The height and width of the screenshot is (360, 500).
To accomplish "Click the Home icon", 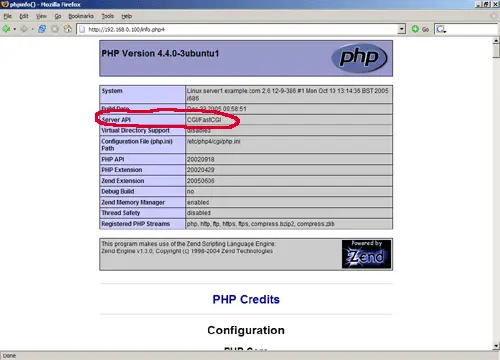I will click(x=68, y=29).
